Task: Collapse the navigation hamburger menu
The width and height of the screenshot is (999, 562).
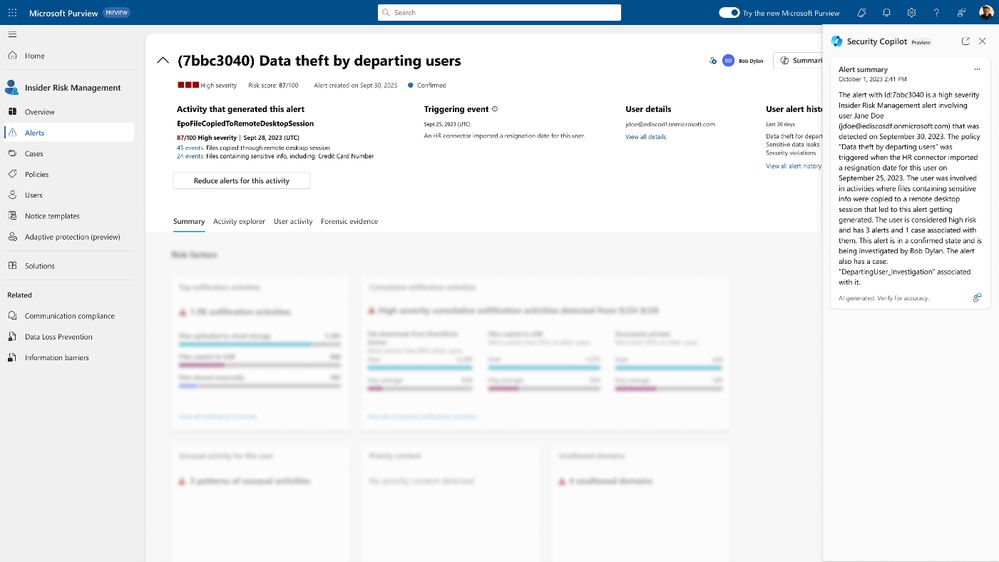Action: click(x=12, y=34)
